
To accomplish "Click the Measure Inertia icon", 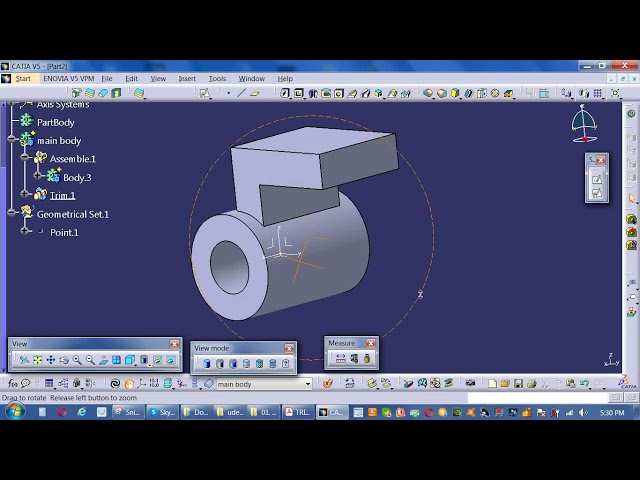I will point(366,359).
